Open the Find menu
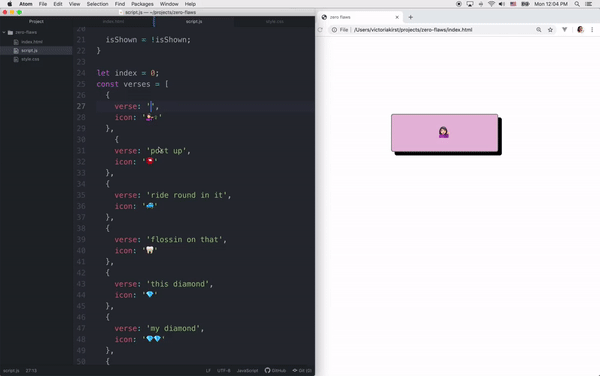This screenshot has height=376, width=600. (120, 4)
